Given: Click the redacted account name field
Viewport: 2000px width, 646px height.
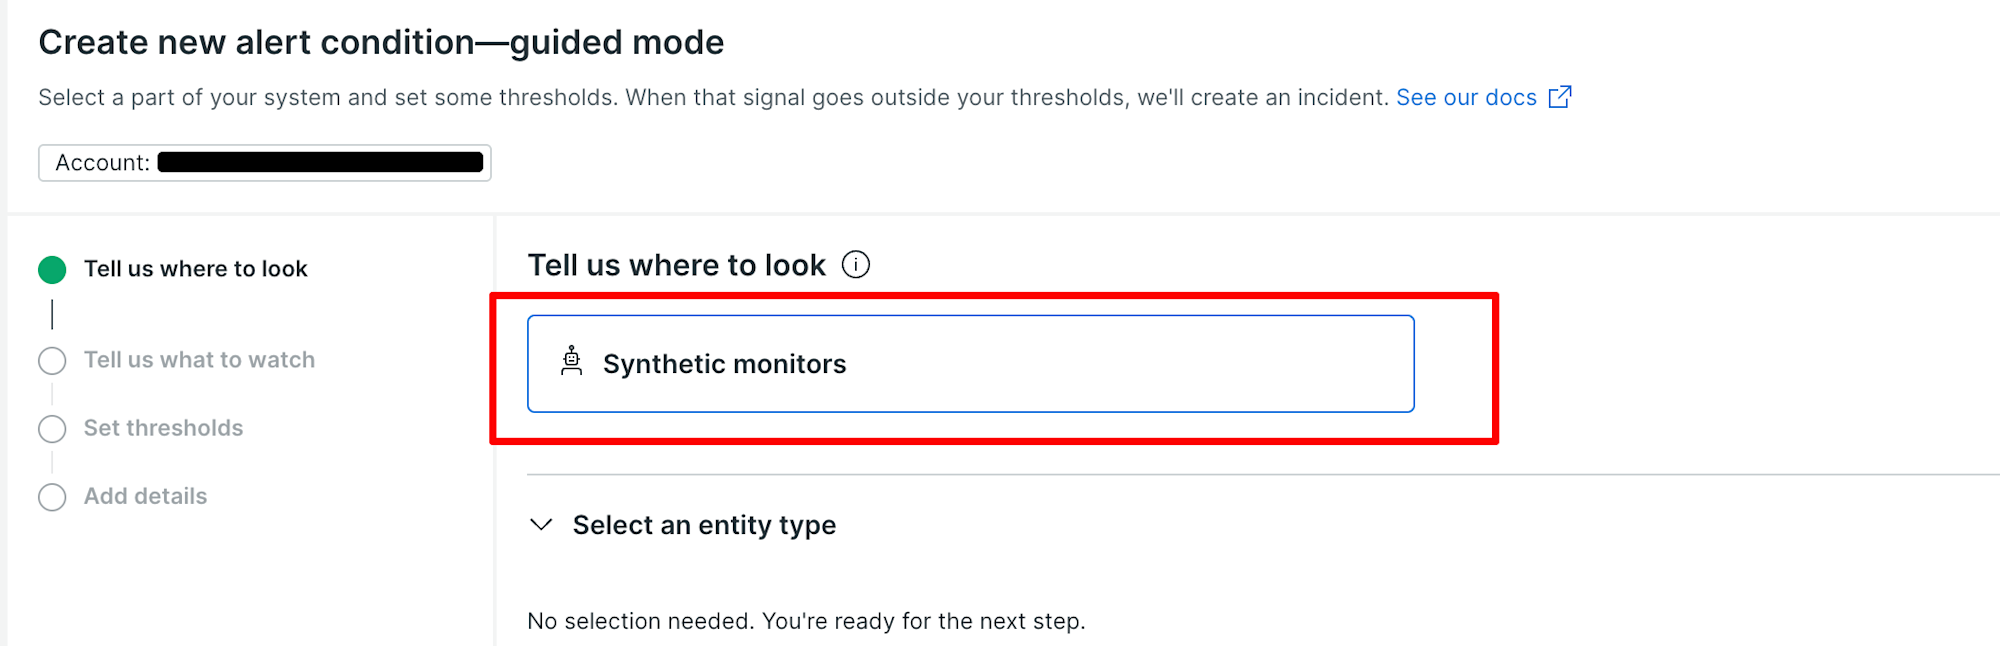Looking at the screenshot, I should [320, 162].
